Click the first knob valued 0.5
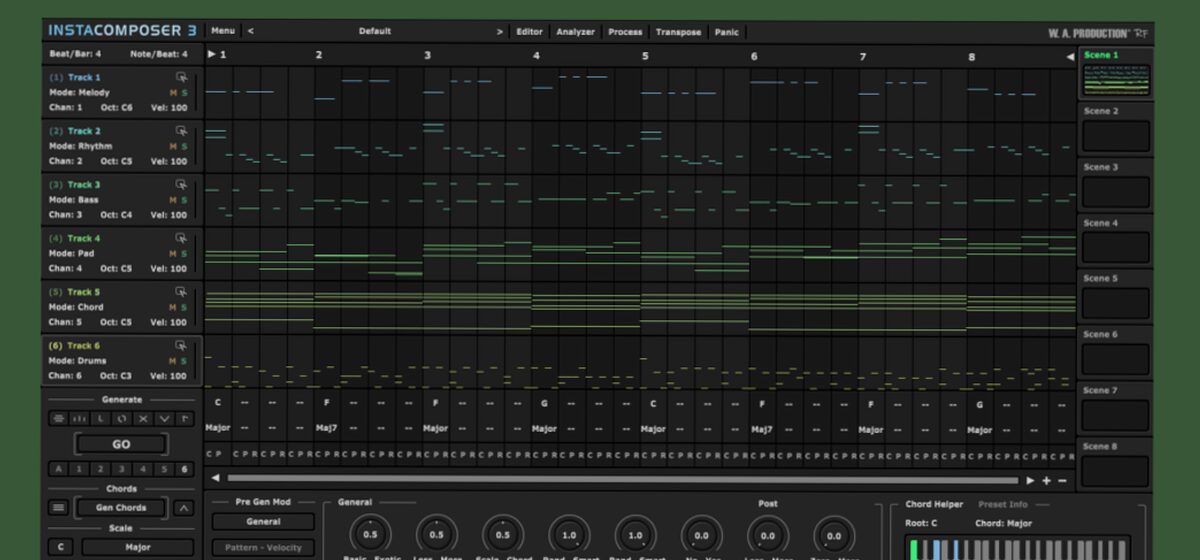This screenshot has width=1200, height=560. coord(370,535)
